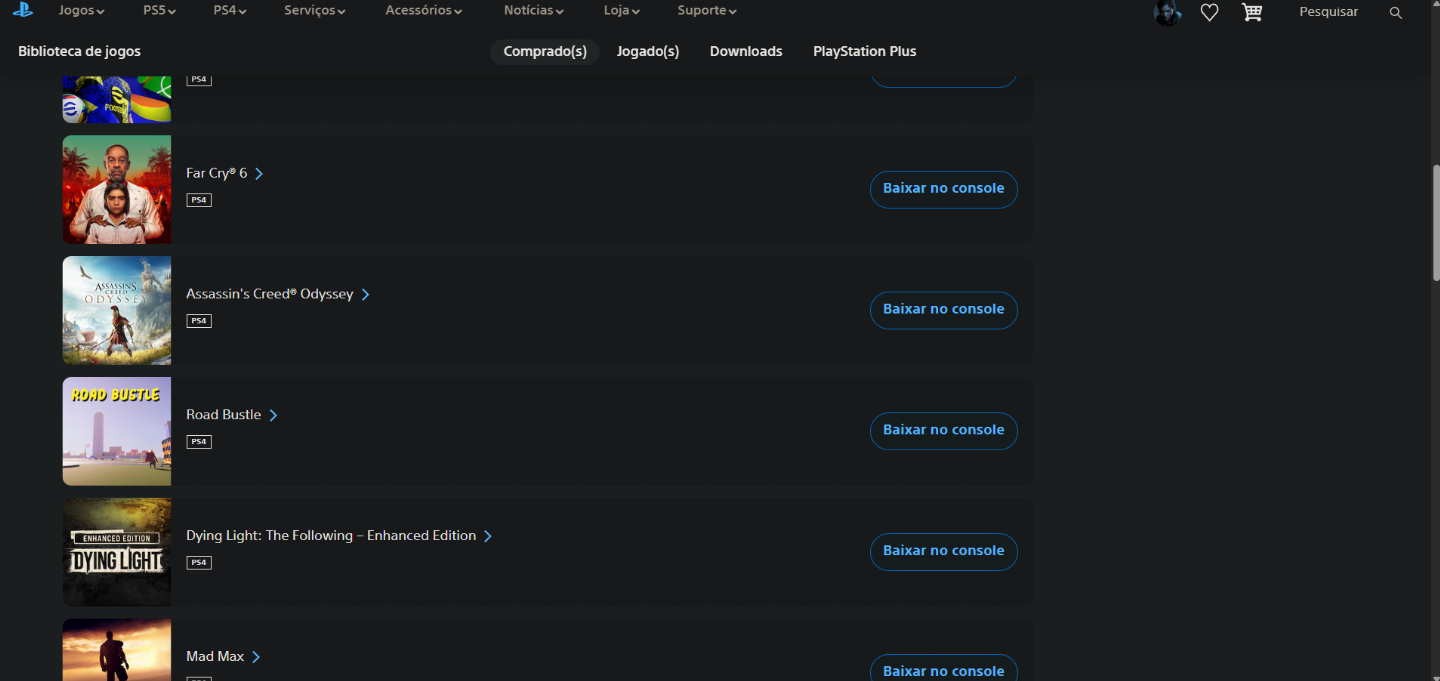Click the Road Bustle cover thumbnail
1440x681 pixels.
coord(117,432)
